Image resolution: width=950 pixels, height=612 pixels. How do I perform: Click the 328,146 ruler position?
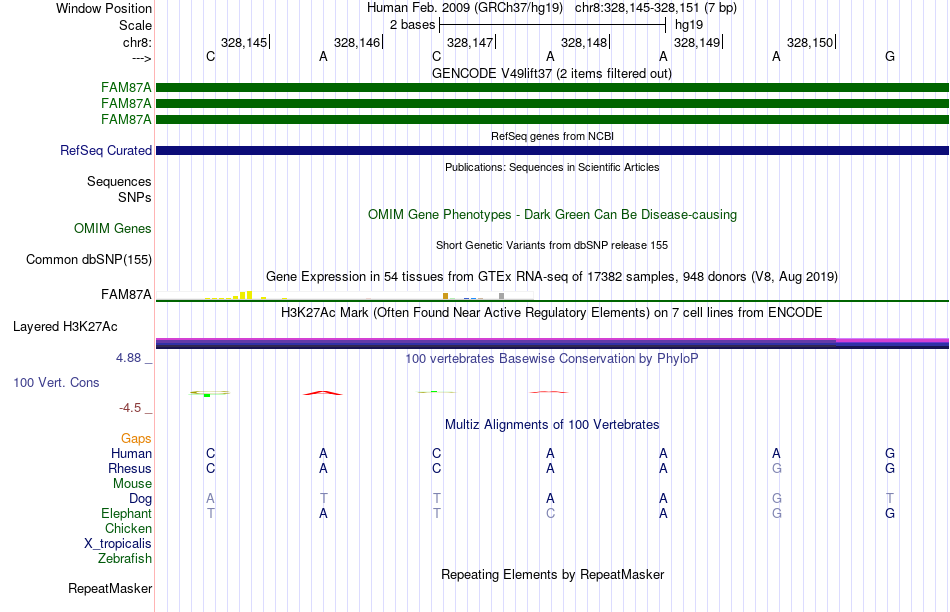point(357,42)
